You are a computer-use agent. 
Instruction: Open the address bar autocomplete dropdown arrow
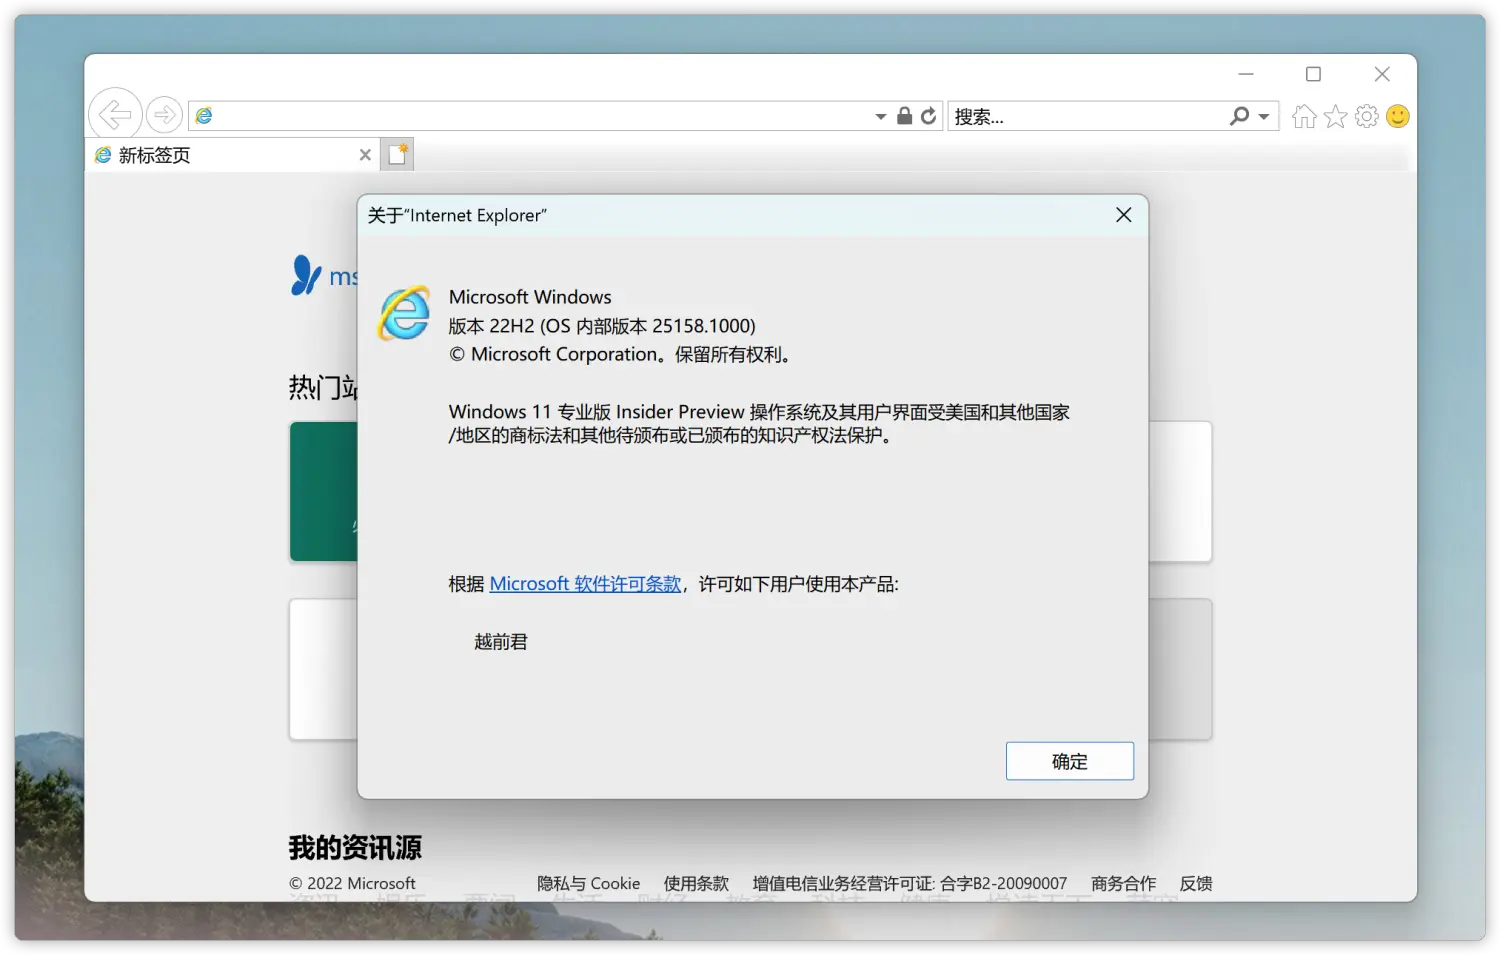point(880,117)
